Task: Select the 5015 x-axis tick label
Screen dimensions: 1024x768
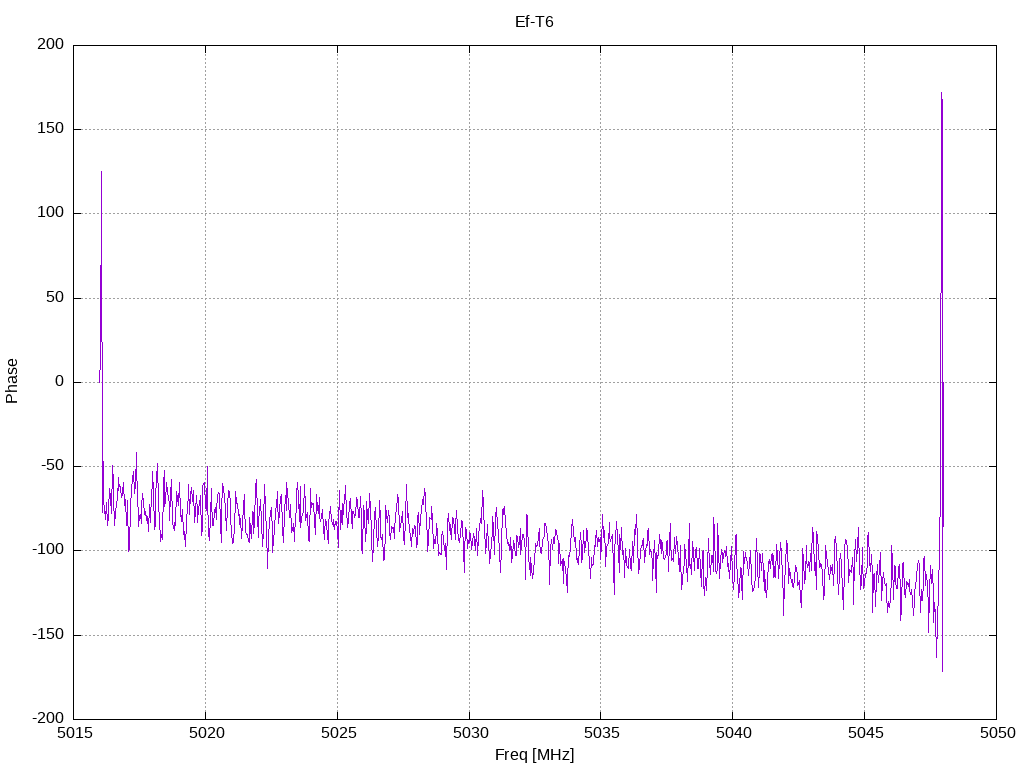Action: click(x=74, y=733)
